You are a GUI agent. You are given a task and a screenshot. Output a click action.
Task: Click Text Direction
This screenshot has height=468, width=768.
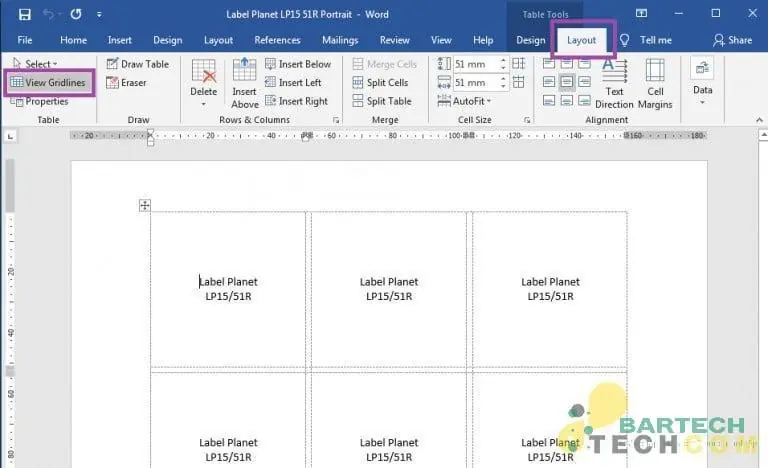[x=614, y=84]
